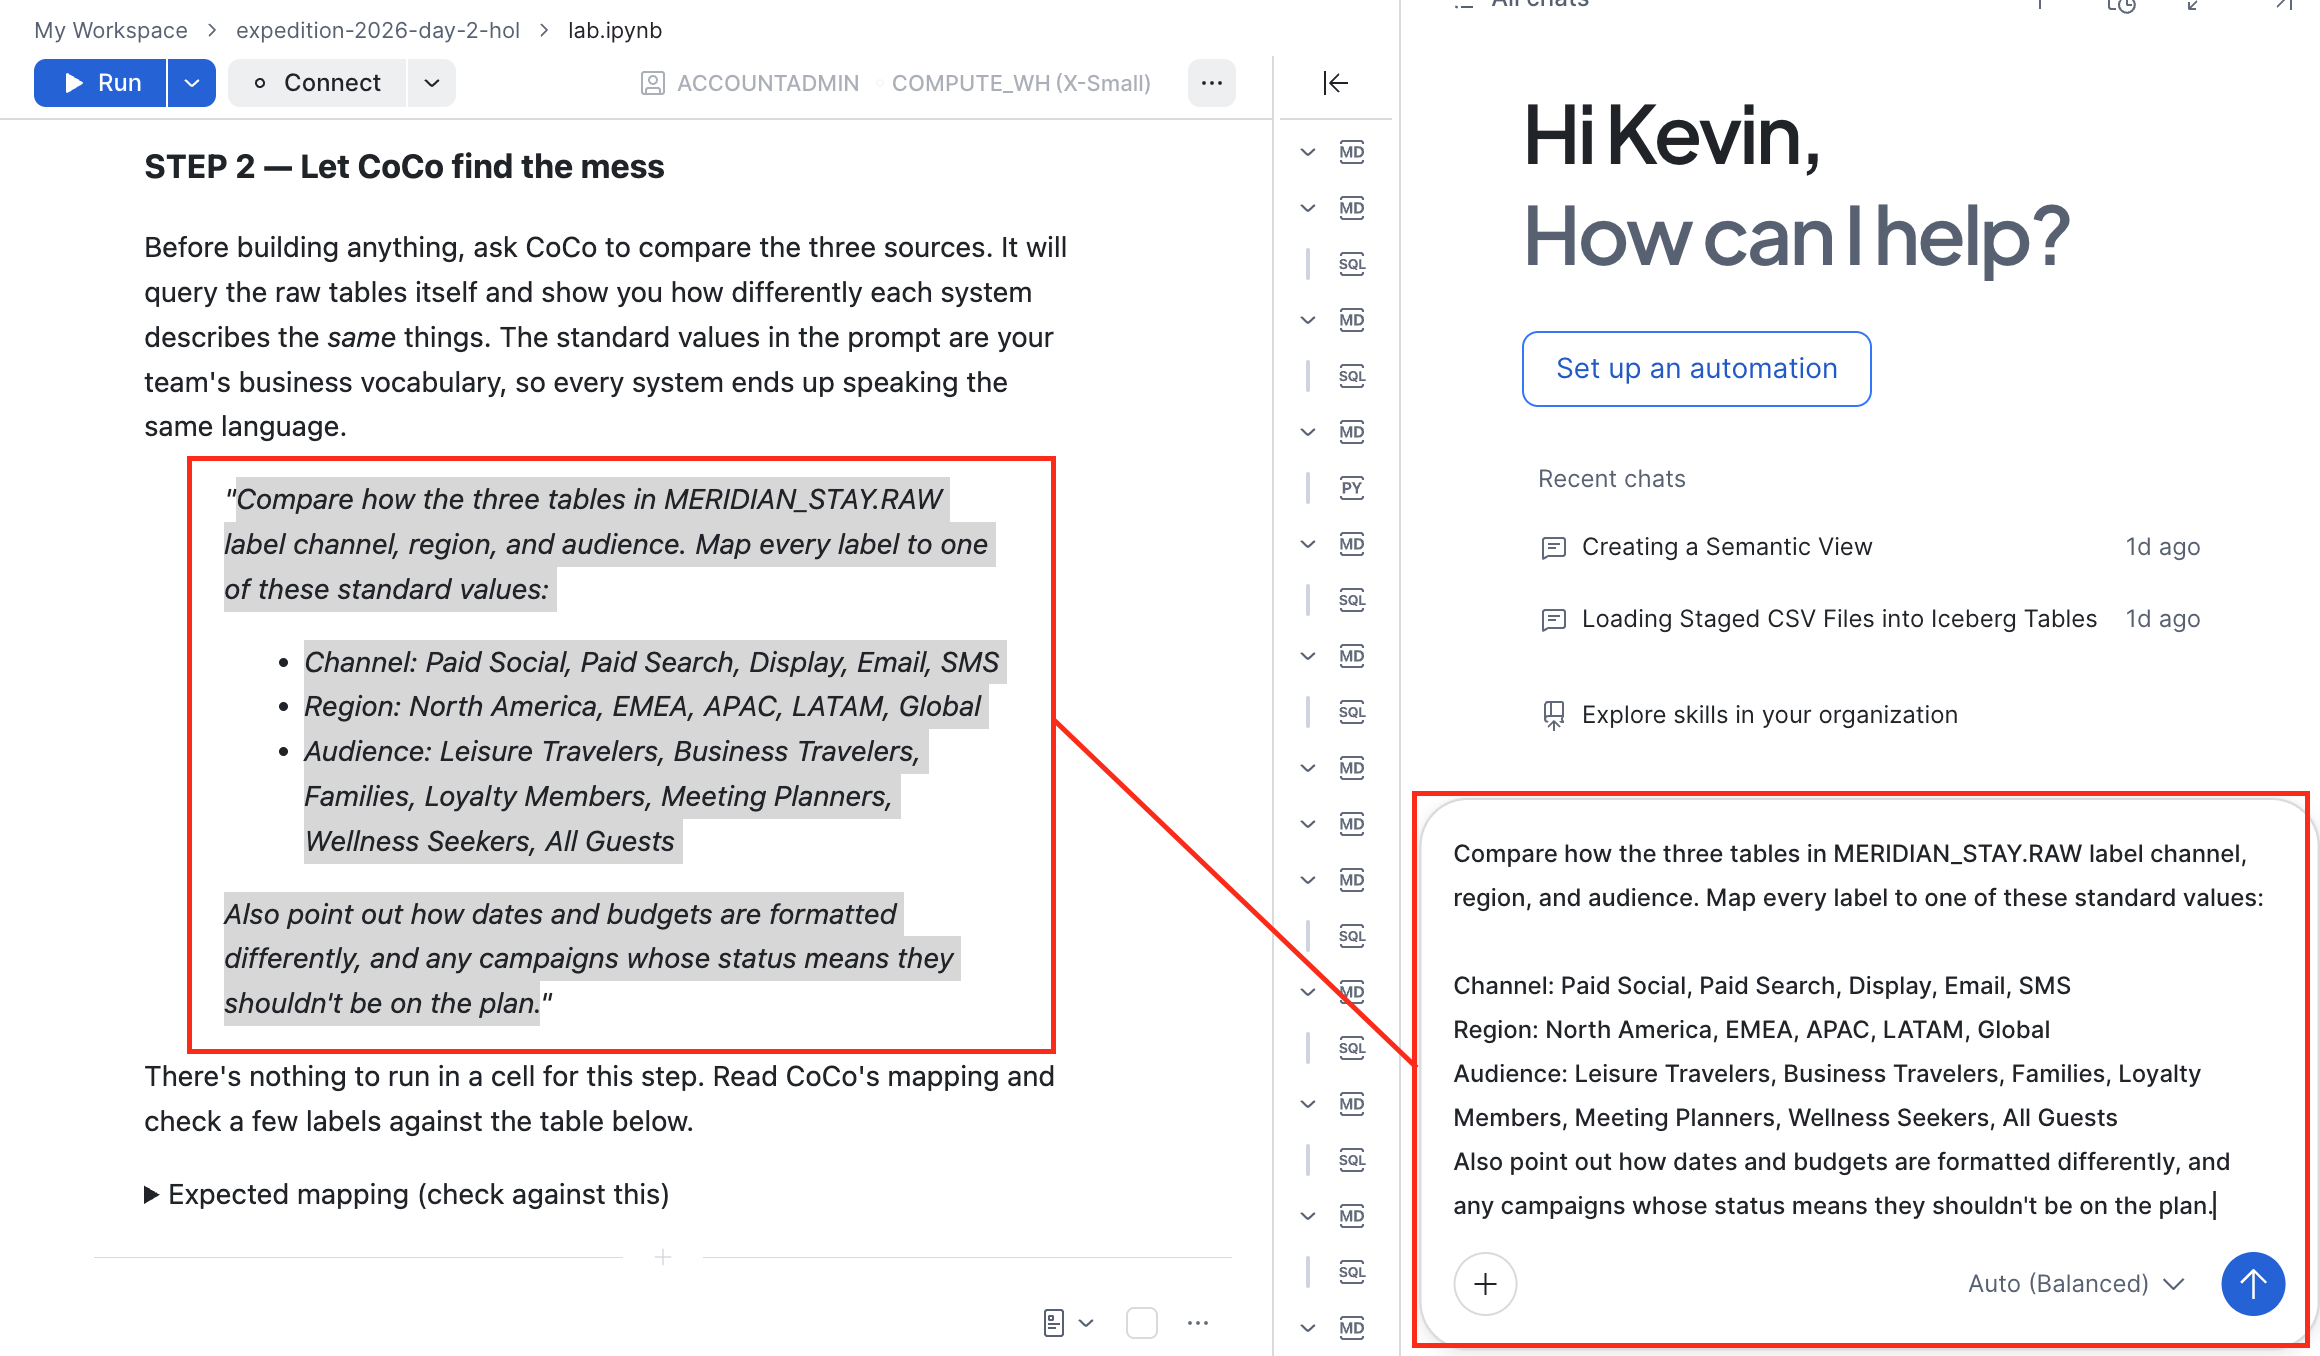Collapse the cell outline sidebar with the arrow icon
The image size is (2320, 1356).
1336,83
